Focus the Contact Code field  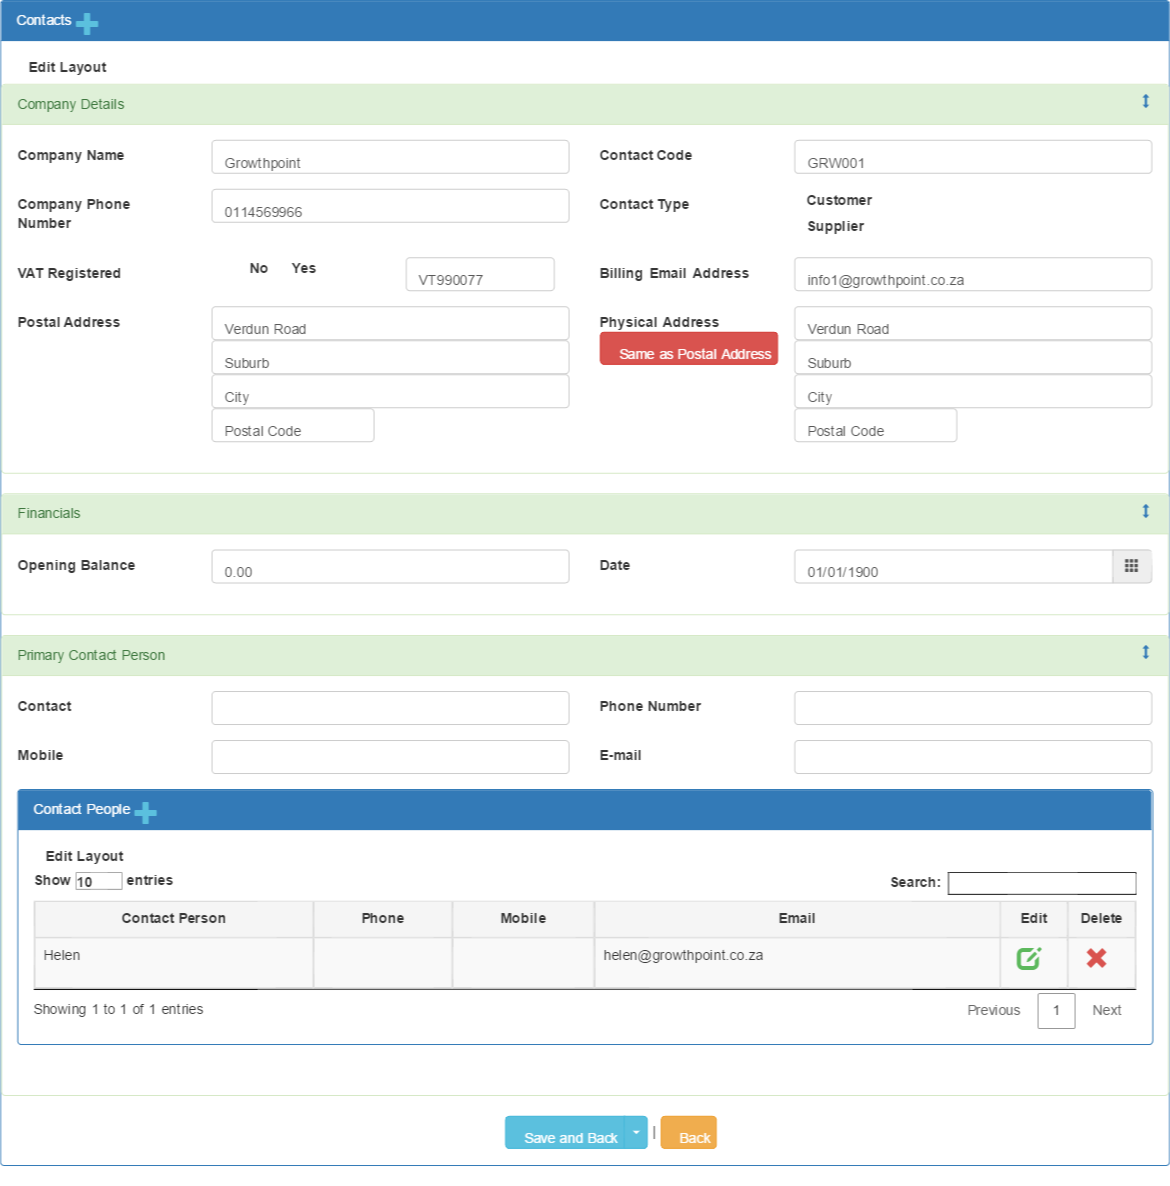[973, 157]
